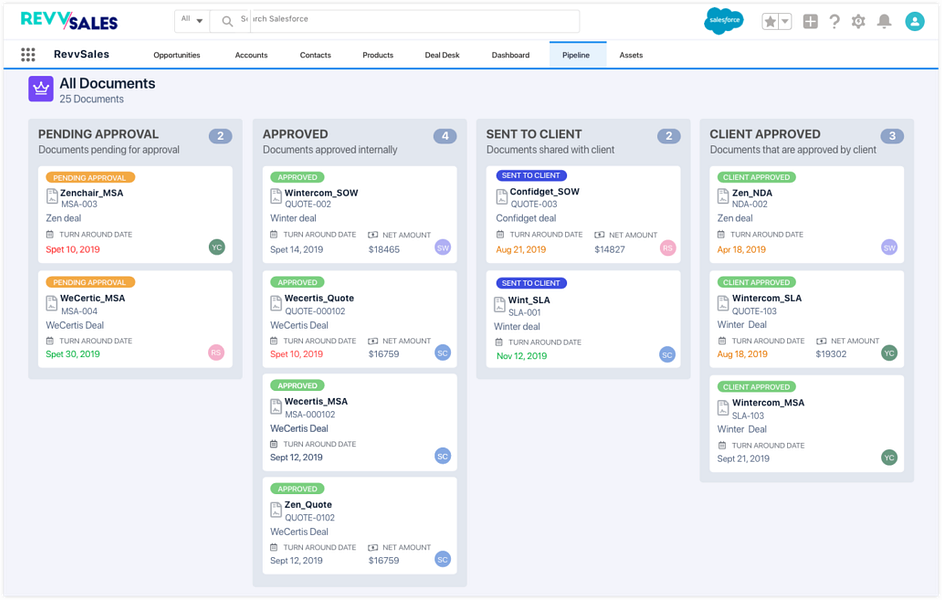Open favorites star icon
Image resolution: width=942 pixels, height=600 pixels.
(x=770, y=22)
